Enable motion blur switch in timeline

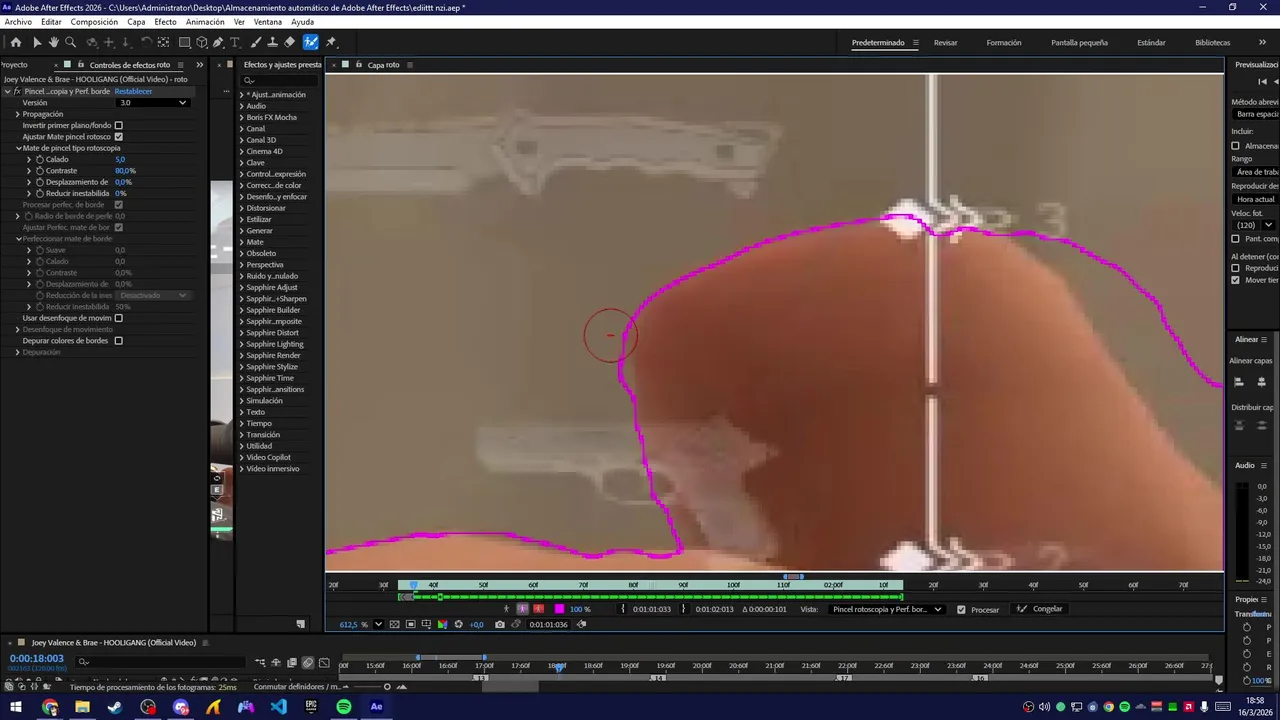[x=308, y=662]
